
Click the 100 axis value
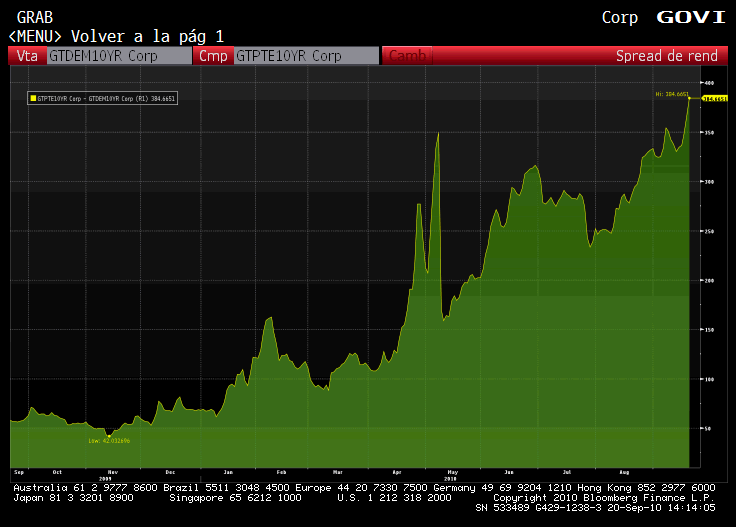[x=709, y=379]
